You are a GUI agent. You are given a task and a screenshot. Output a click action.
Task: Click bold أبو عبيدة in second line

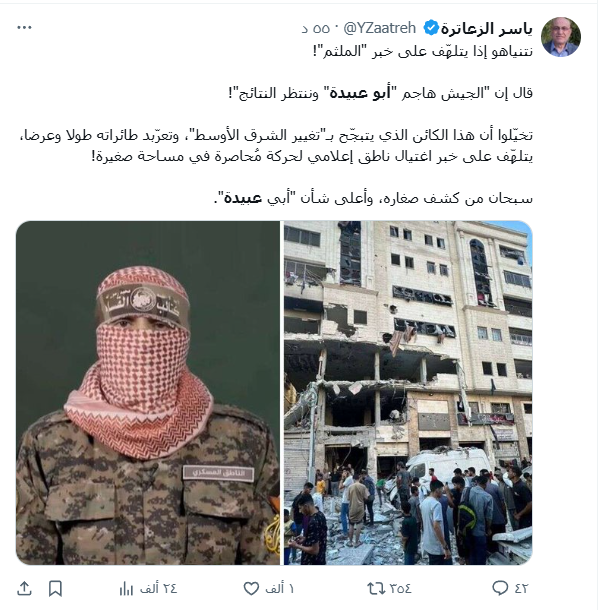360,93
